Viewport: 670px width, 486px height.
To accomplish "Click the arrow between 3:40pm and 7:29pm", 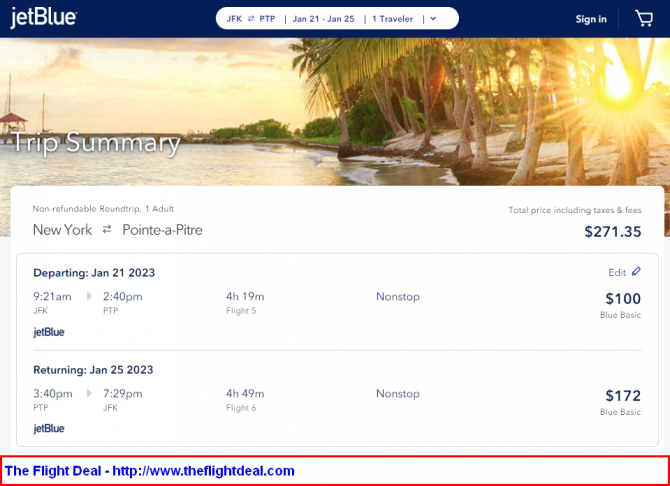I will click(89, 393).
